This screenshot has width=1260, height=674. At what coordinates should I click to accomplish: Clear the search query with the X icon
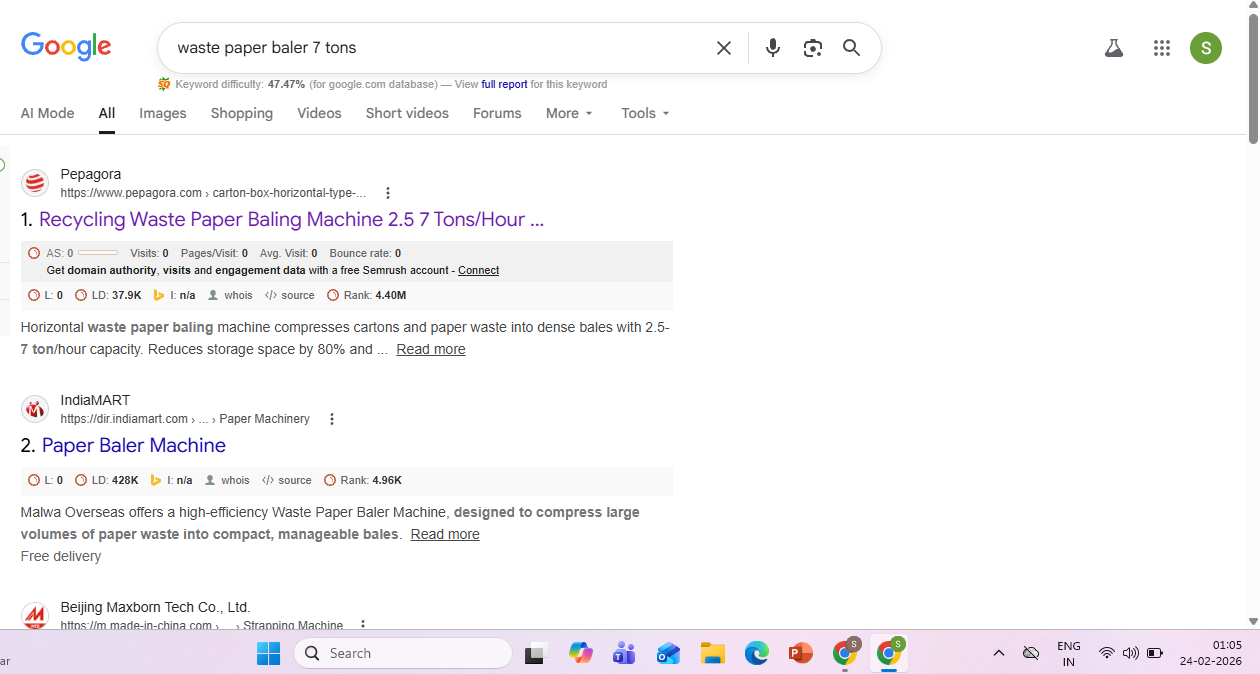(x=724, y=48)
